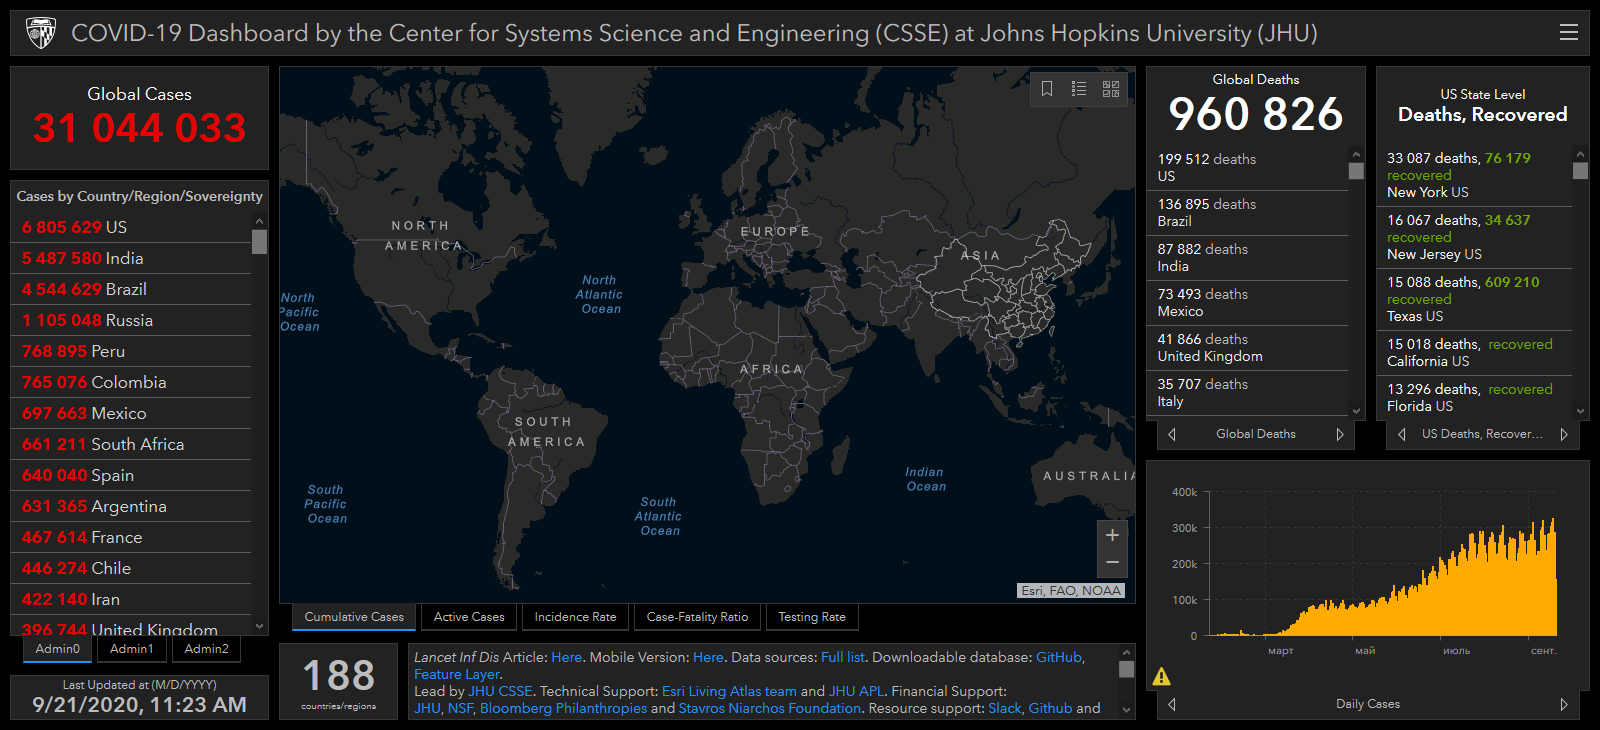This screenshot has height=730, width=1600.
Task: Select the New York US state entry
Action: tap(1474, 175)
